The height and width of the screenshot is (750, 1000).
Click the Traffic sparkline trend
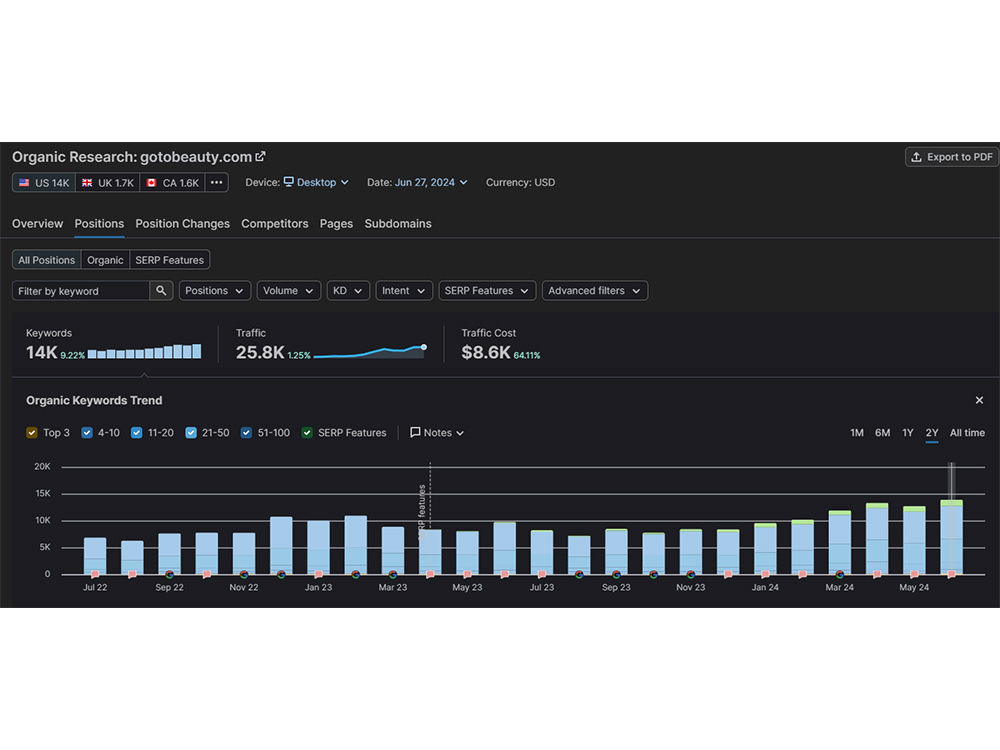click(x=370, y=351)
